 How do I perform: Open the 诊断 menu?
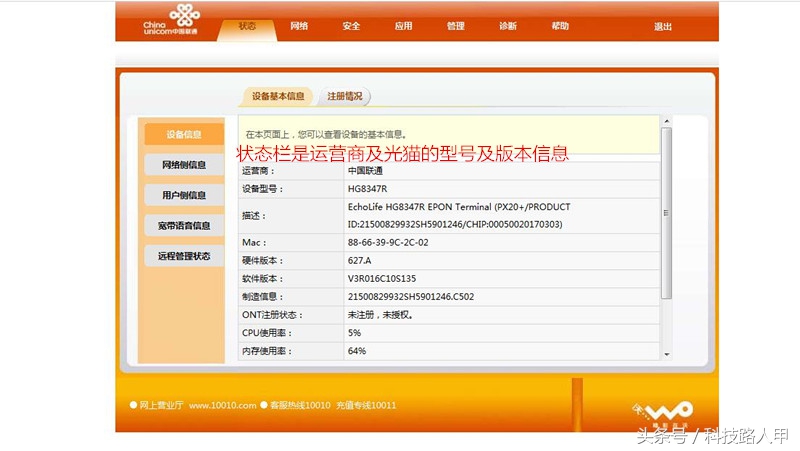point(508,26)
